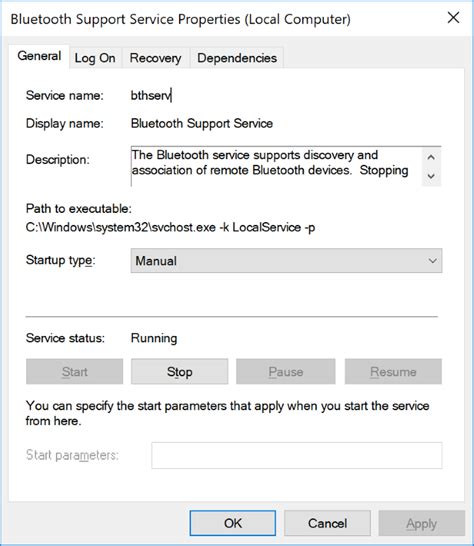474x546 pixels.
Task: Go to the Dependencies tab
Action: click(237, 58)
